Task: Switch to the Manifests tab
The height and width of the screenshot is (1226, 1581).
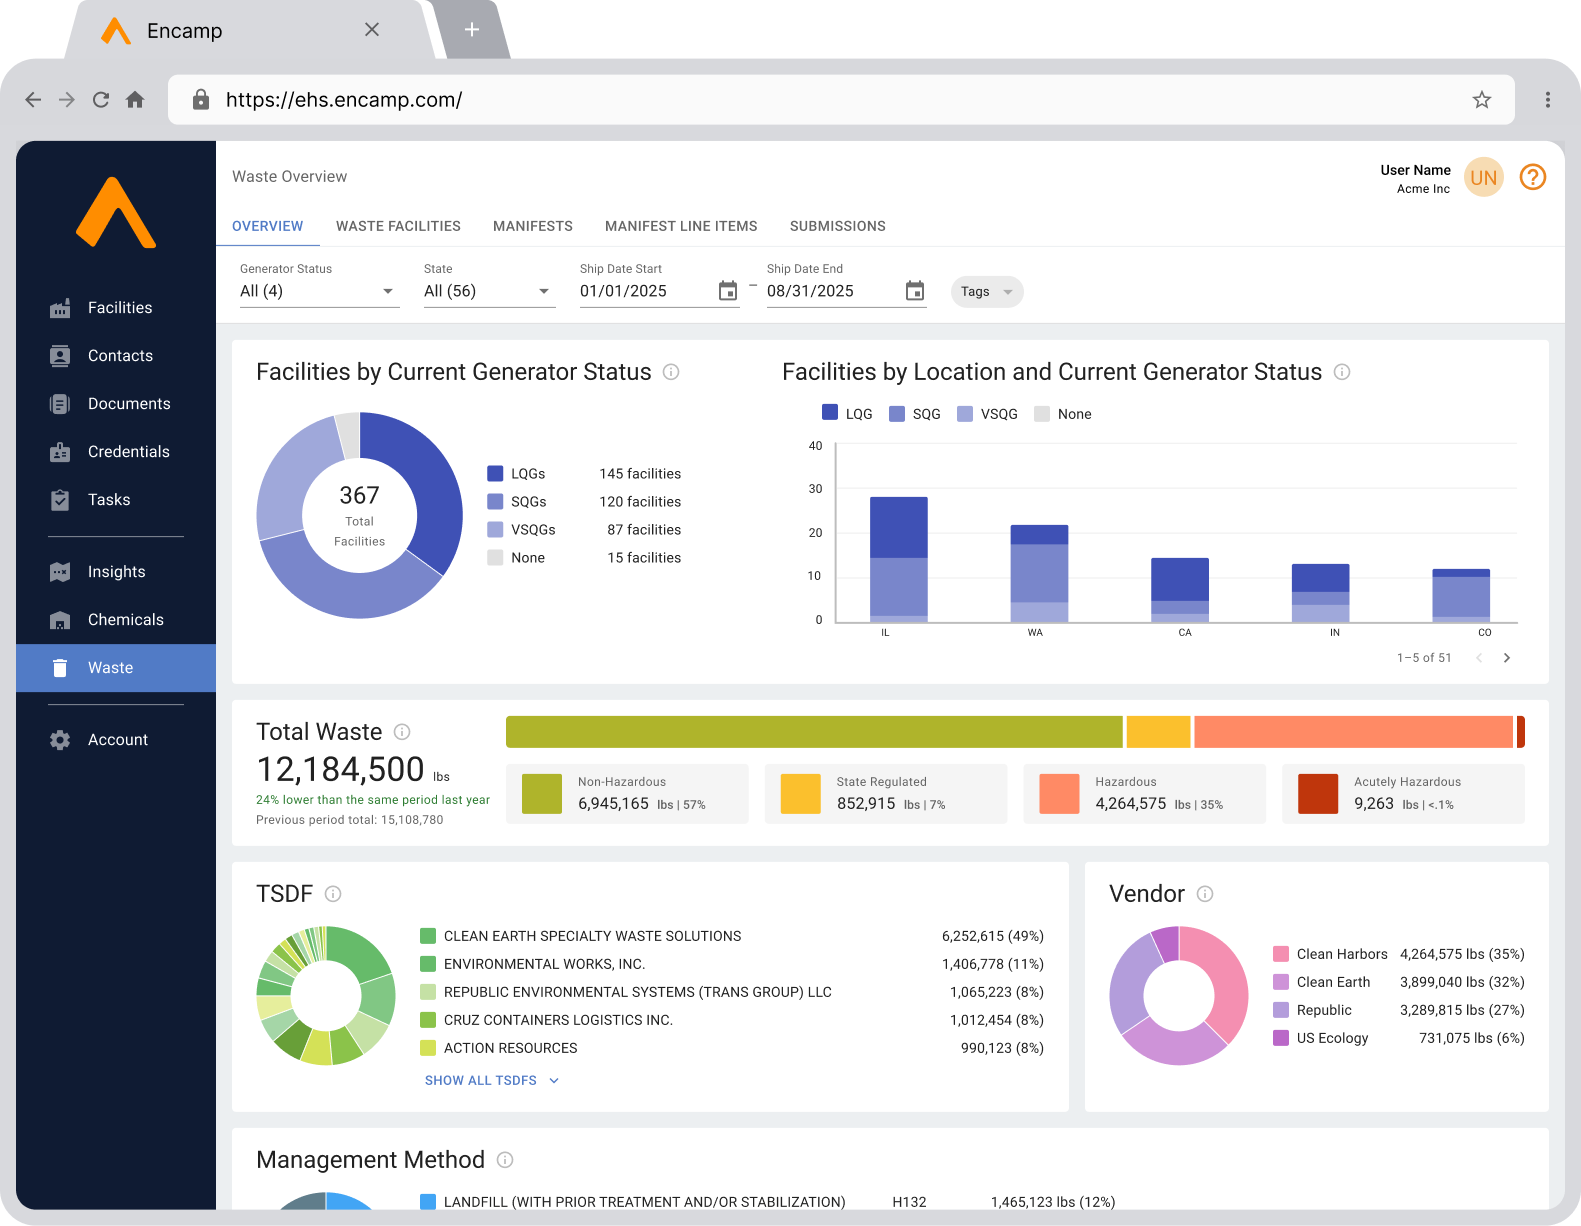Action: pos(532,226)
